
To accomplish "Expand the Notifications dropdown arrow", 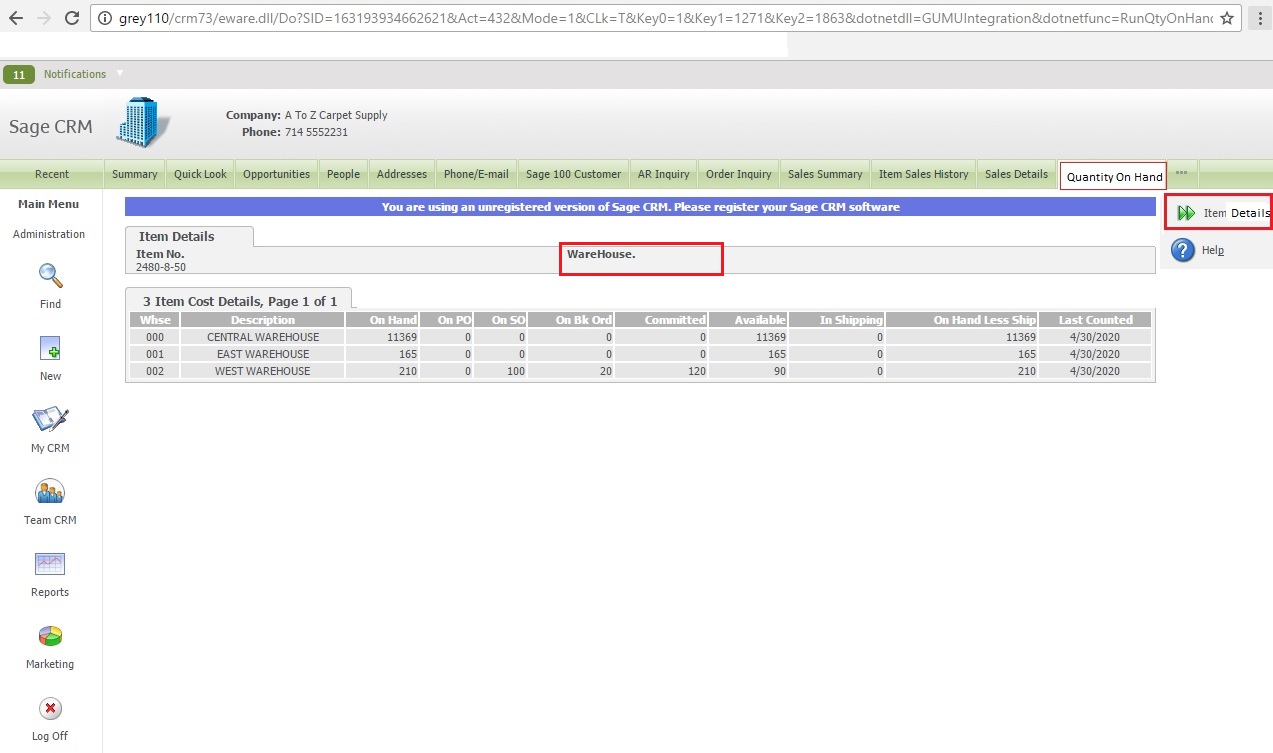I will click(x=119, y=73).
